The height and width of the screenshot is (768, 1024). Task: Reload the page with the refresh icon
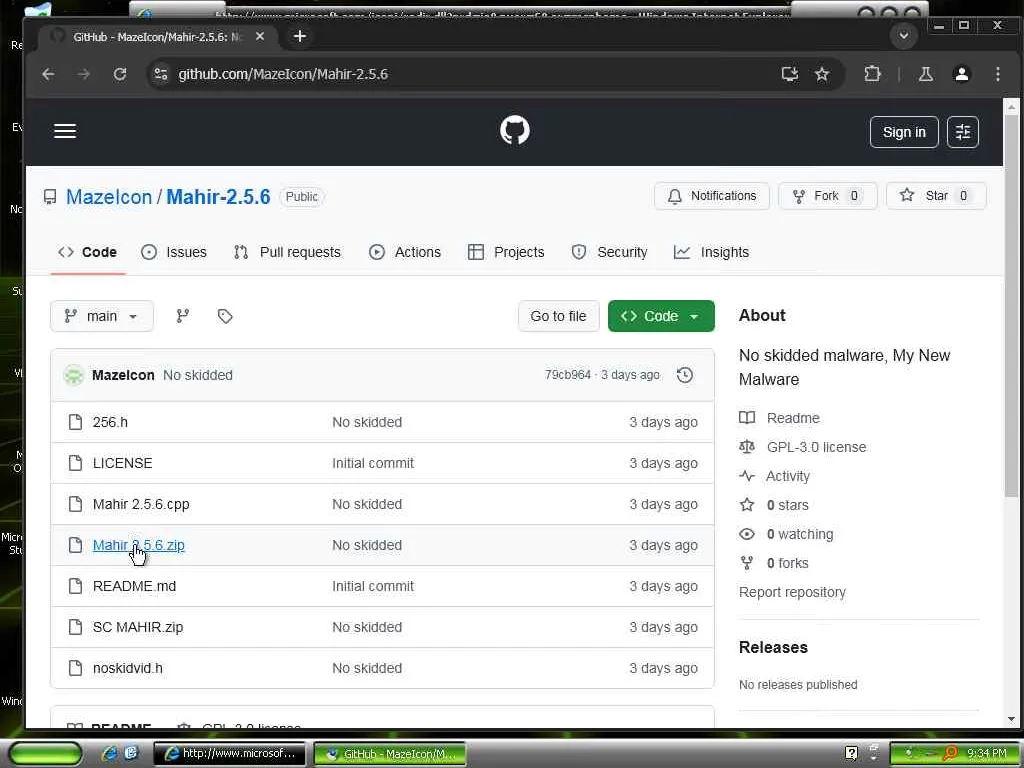[x=120, y=74]
